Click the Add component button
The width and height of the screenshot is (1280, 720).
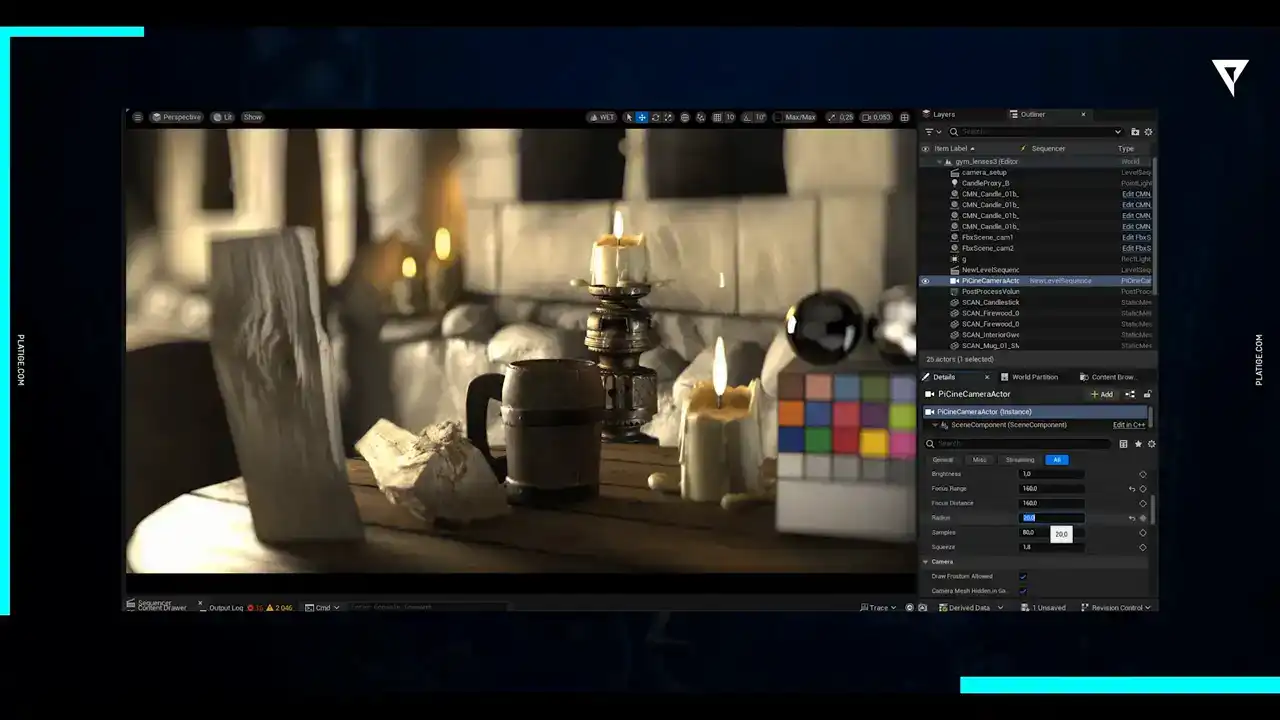[1101, 394]
